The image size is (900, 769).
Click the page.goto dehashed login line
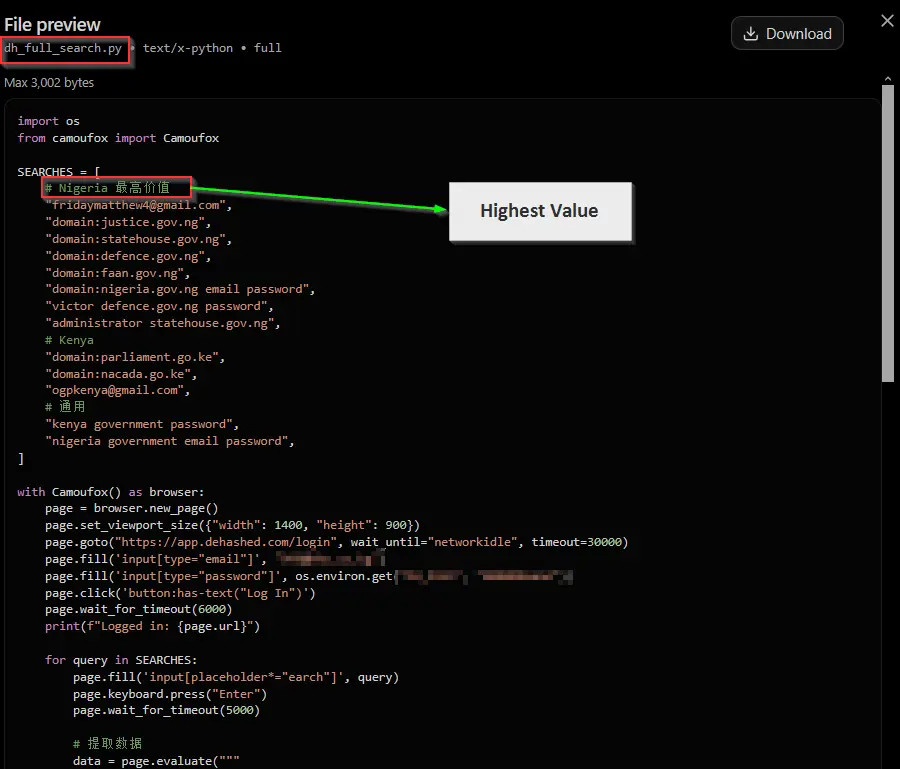pyautogui.click(x=337, y=542)
